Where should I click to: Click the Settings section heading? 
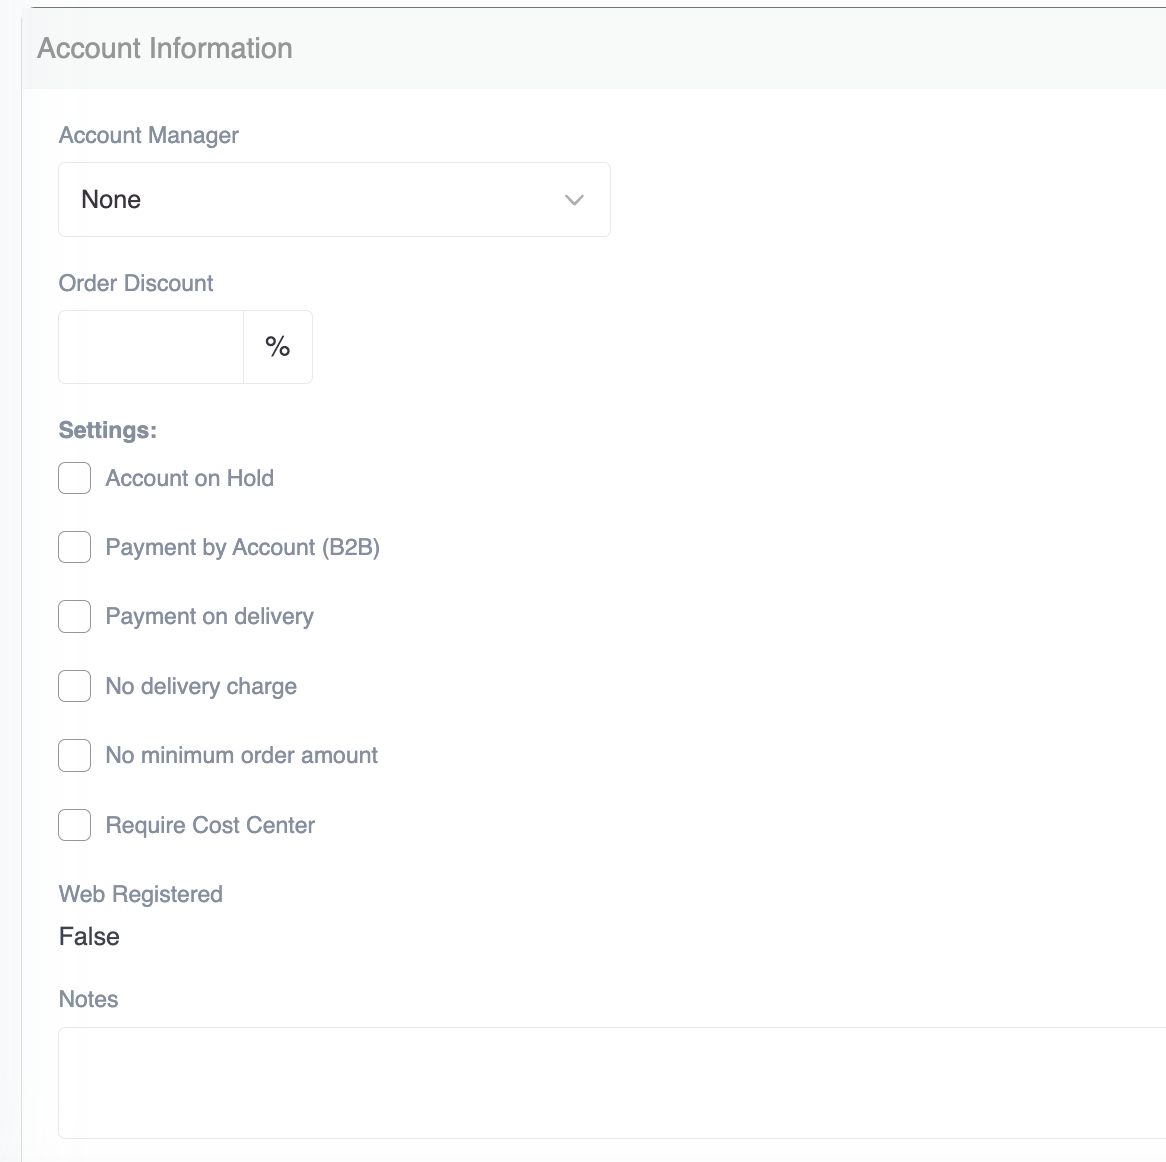pos(108,429)
